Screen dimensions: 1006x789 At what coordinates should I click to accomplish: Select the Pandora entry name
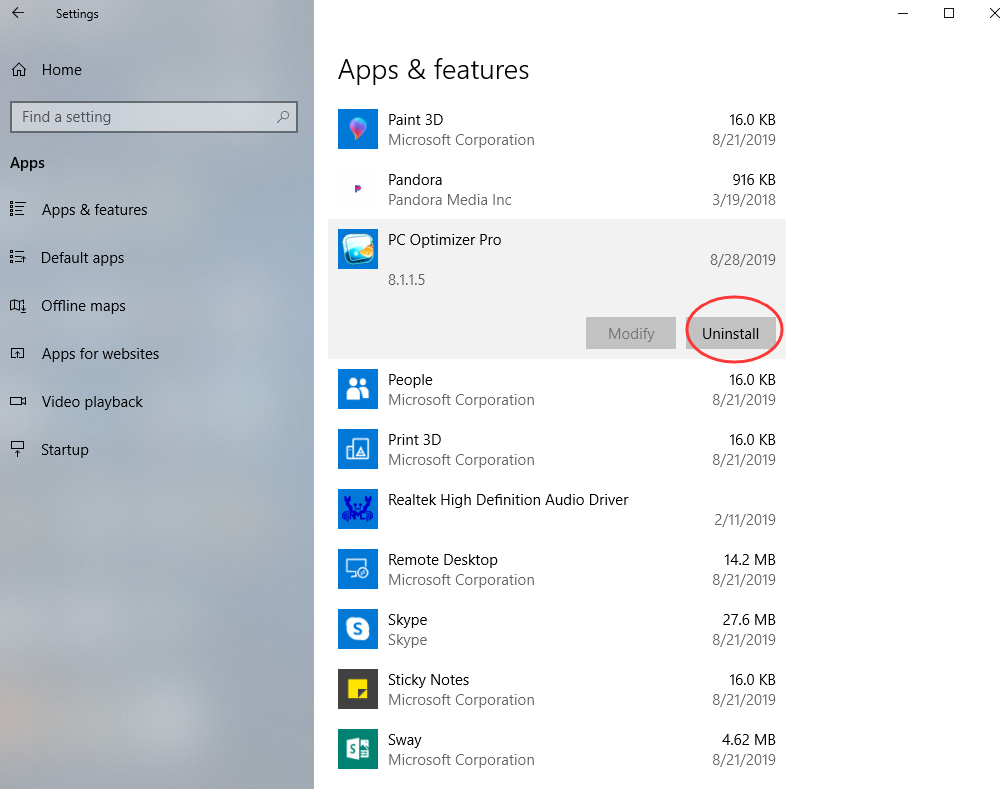point(415,180)
